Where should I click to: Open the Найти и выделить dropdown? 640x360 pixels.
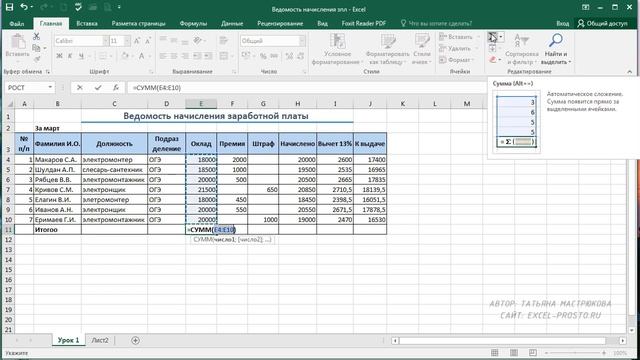556,49
